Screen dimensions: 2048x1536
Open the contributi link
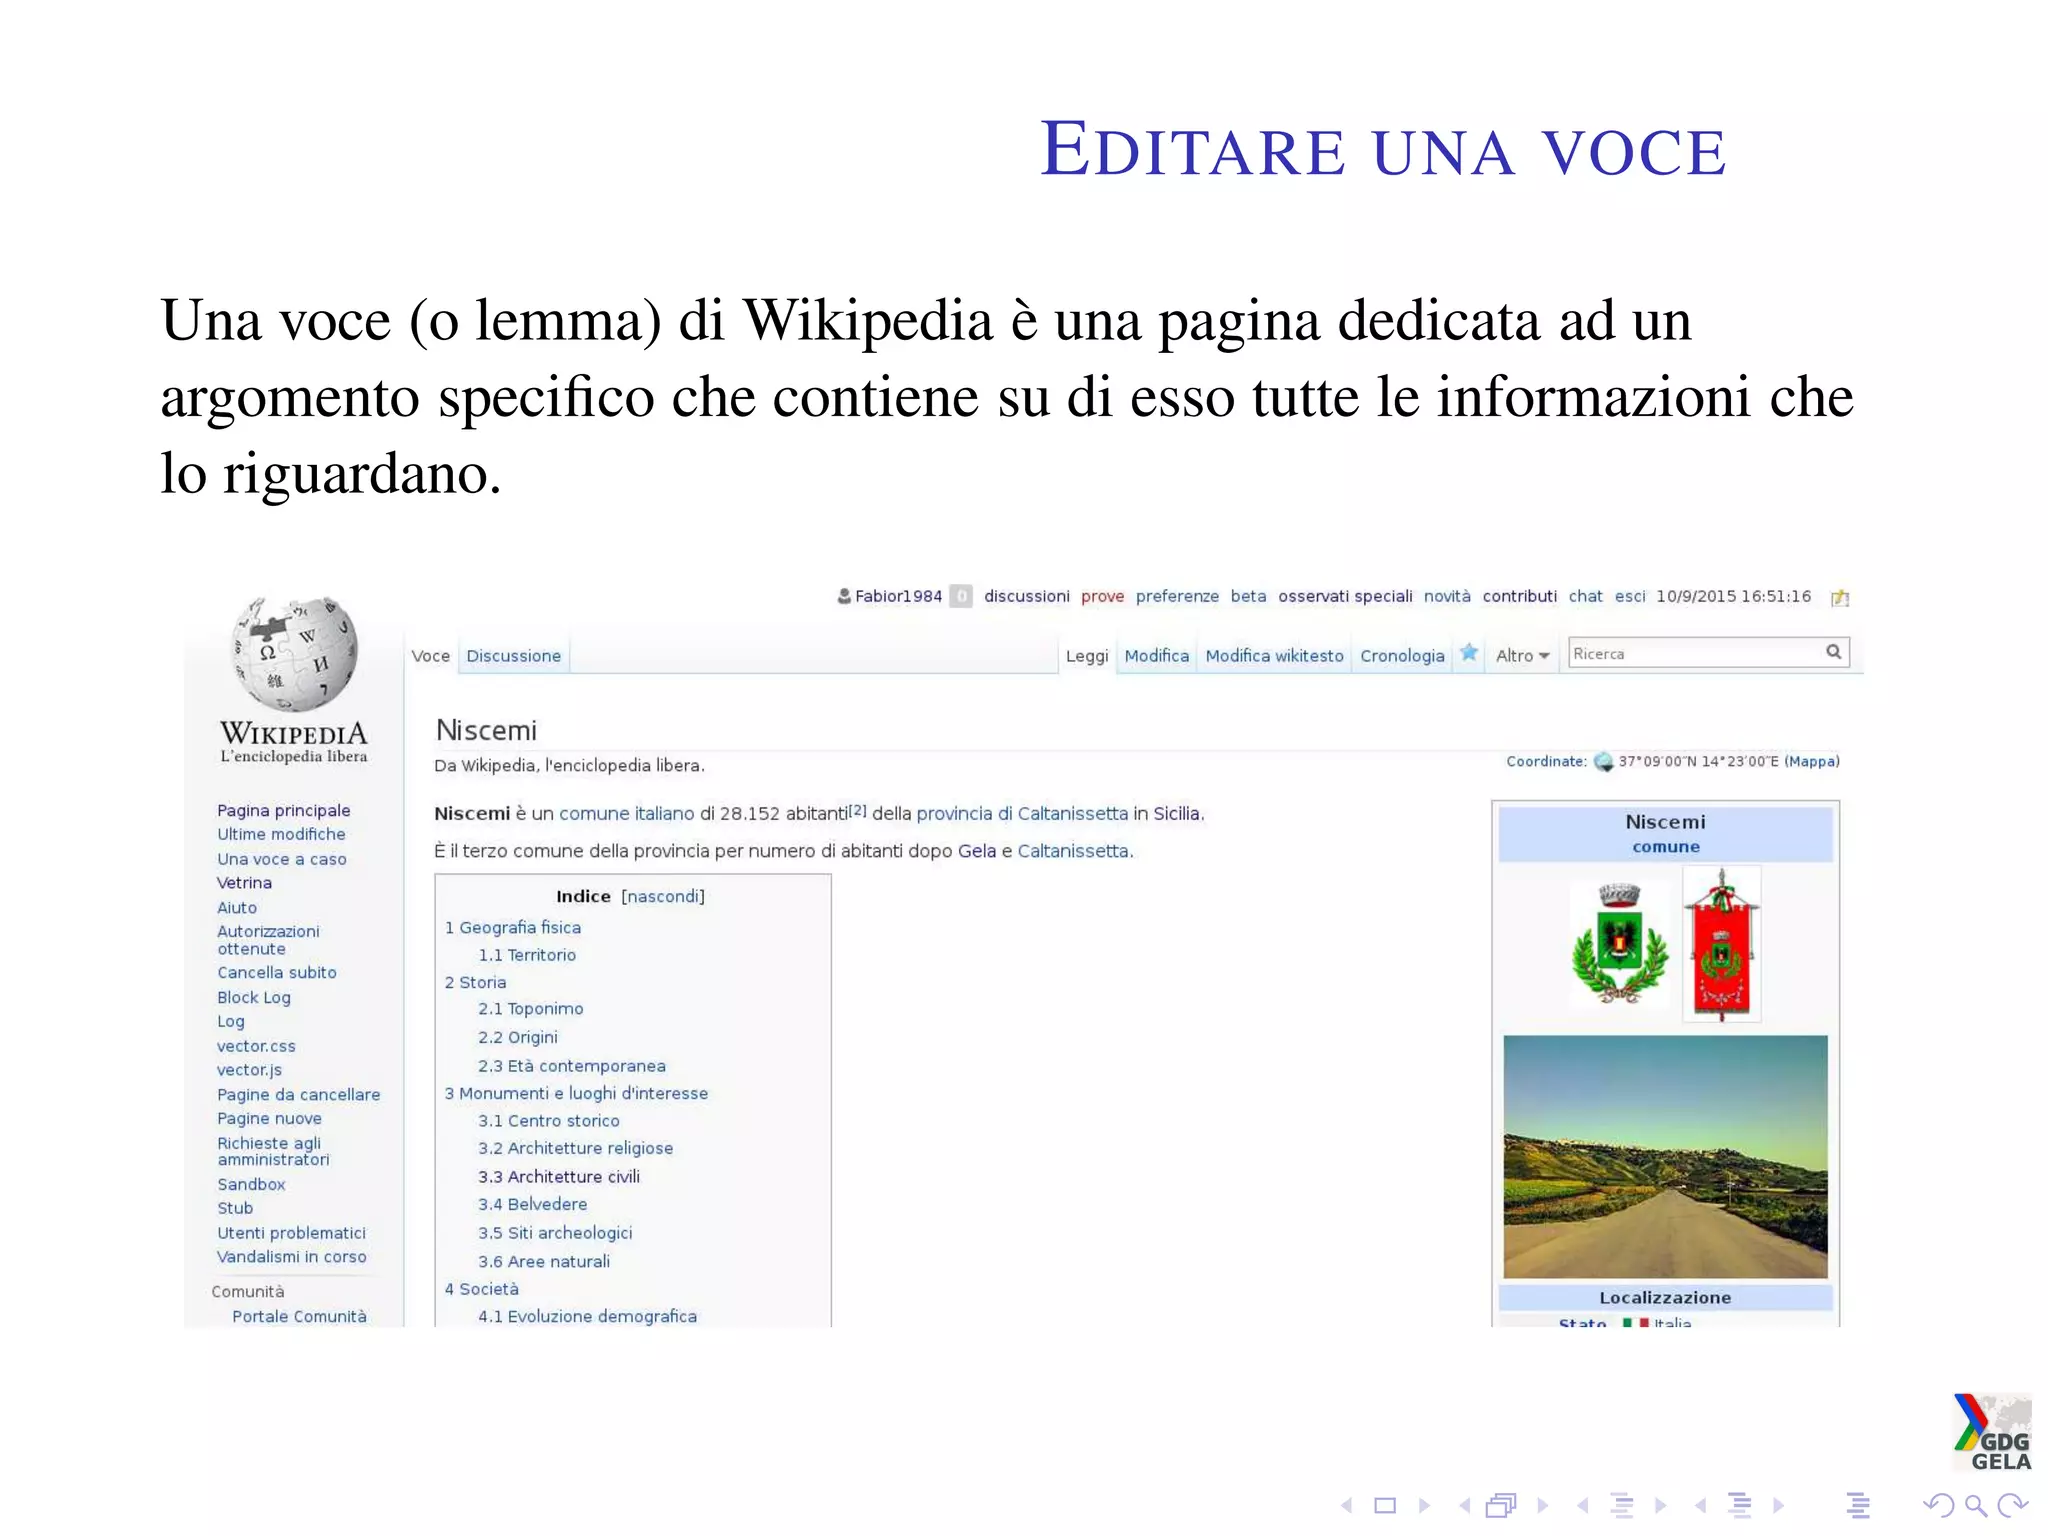coord(1519,596)
